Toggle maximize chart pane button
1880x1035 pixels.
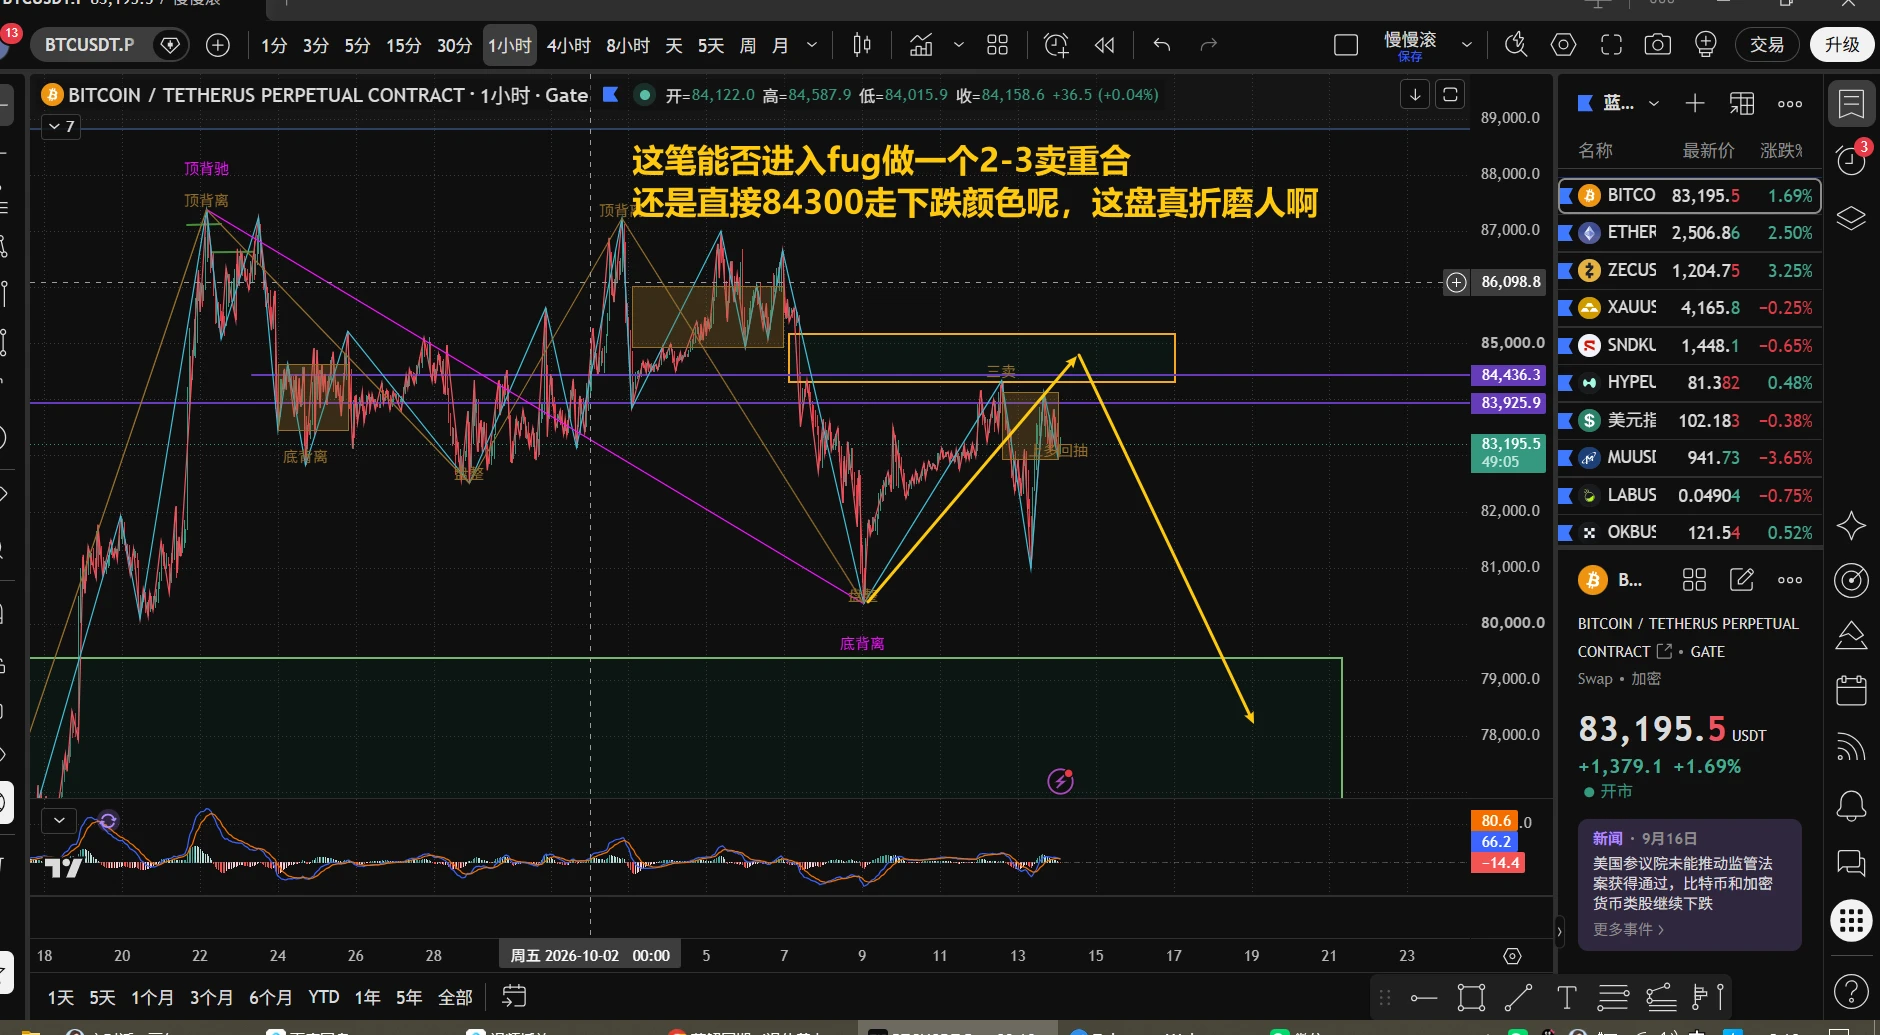tap(1450, 95)
